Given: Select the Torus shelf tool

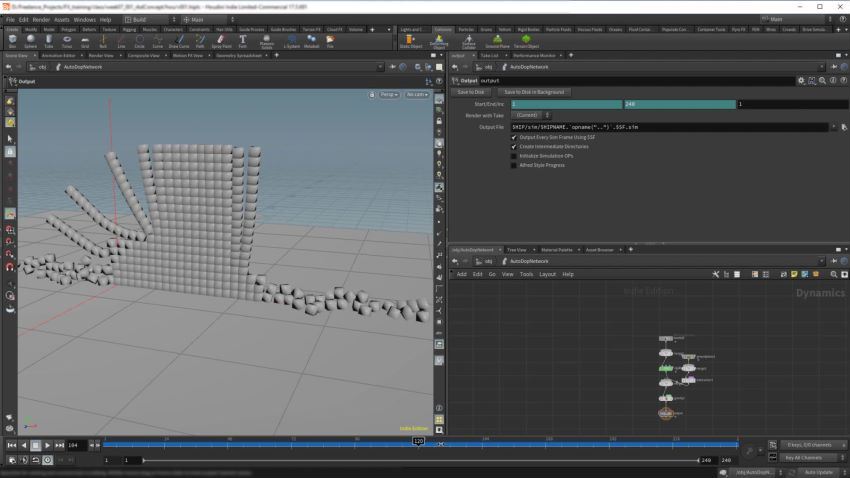Looking at the screenshot, I should [67, 41].
